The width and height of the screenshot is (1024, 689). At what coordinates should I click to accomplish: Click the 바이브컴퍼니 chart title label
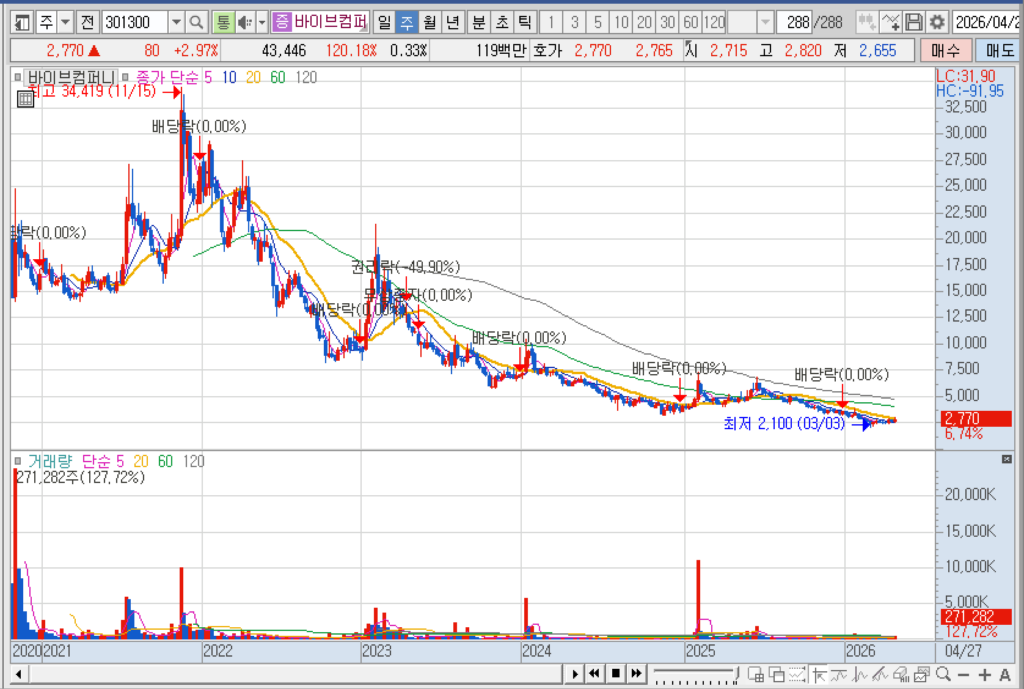pos(71,78)
